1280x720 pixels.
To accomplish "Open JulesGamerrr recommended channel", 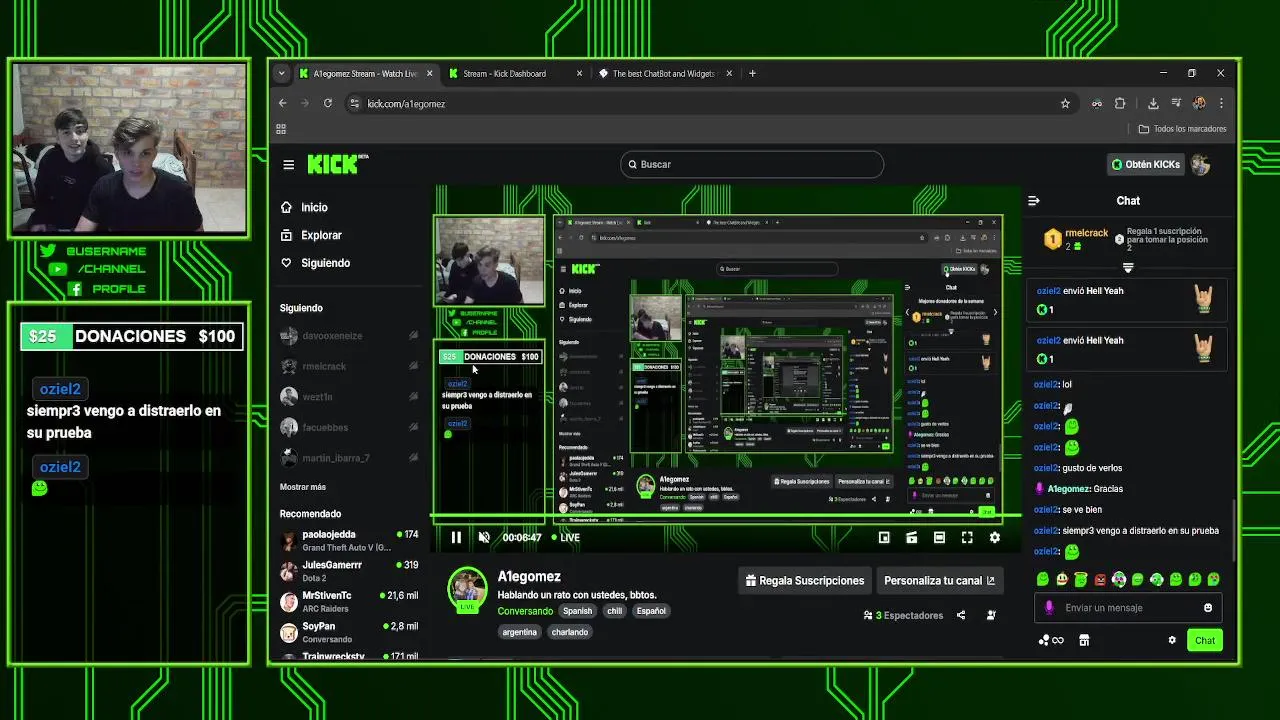I will tap(349, 571).
